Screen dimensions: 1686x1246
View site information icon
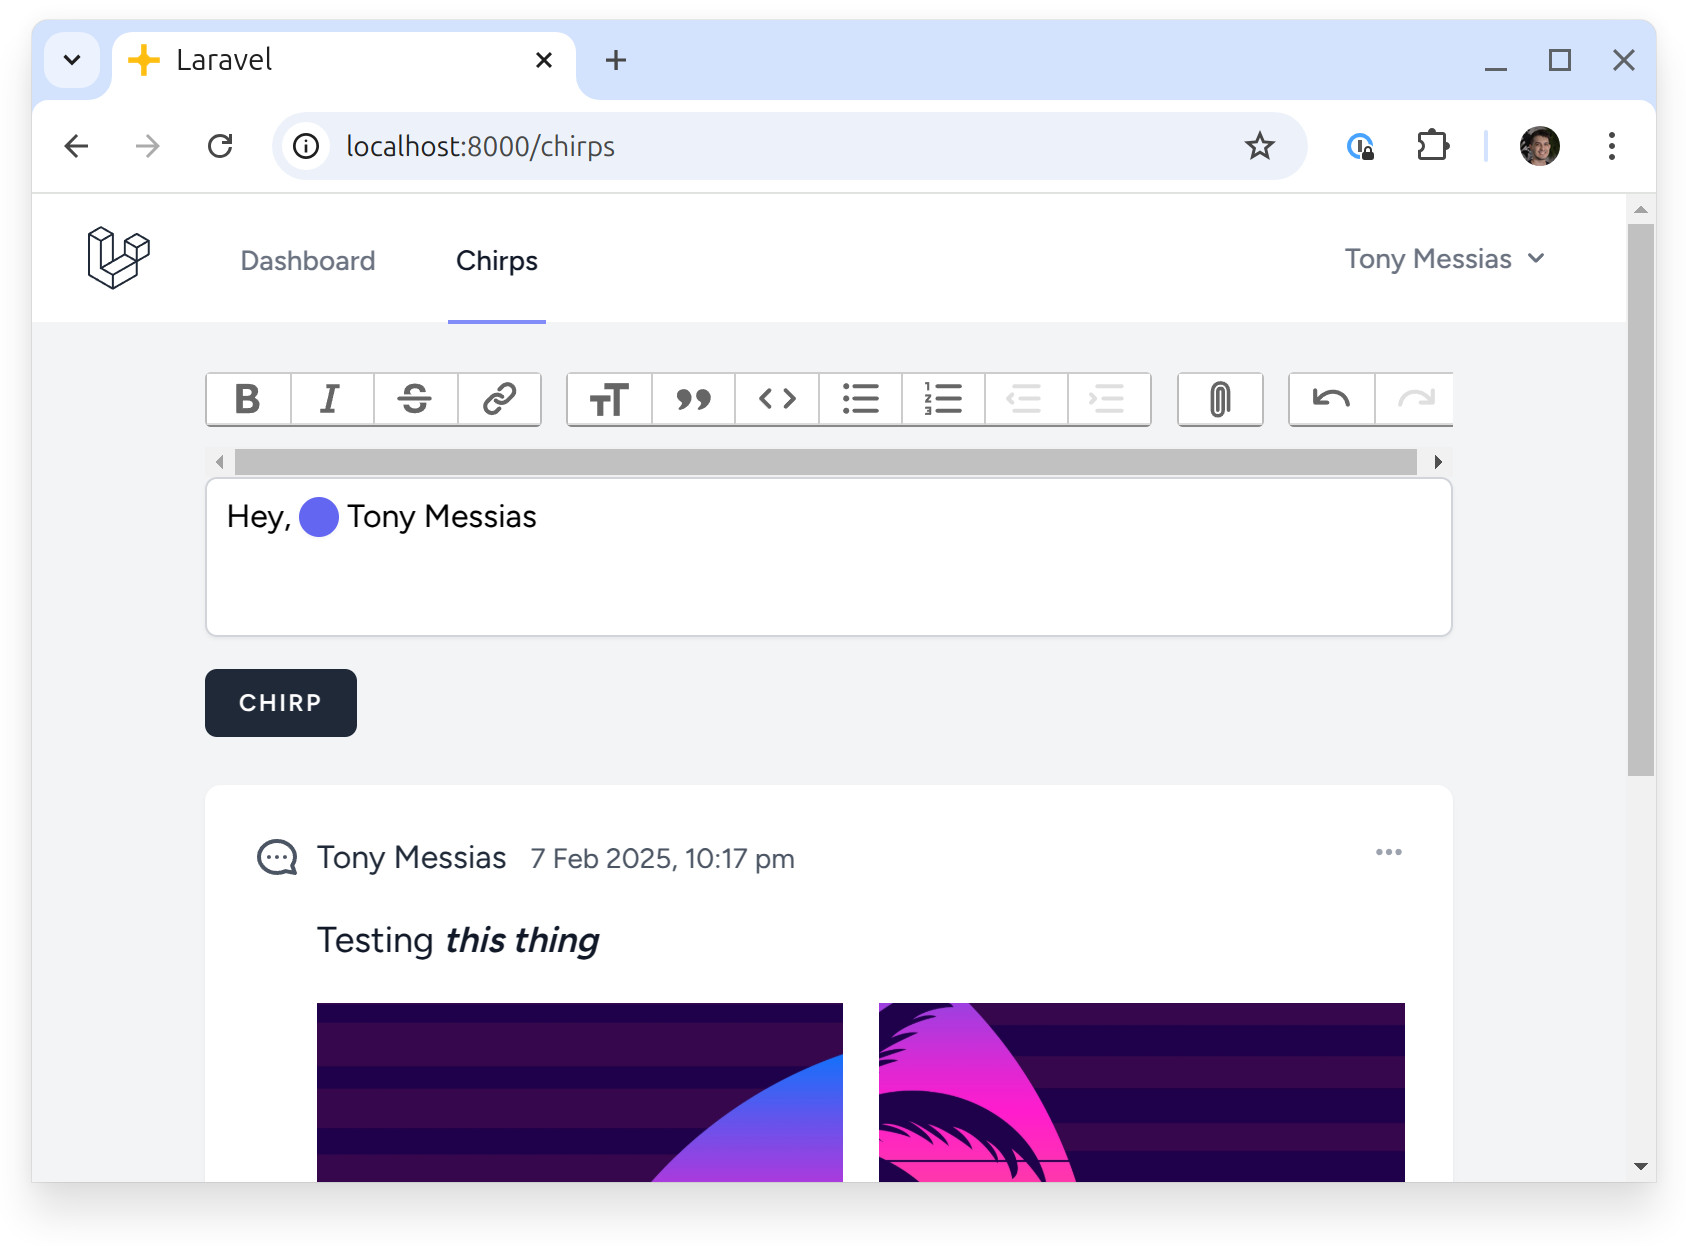(x=306, y=146)
